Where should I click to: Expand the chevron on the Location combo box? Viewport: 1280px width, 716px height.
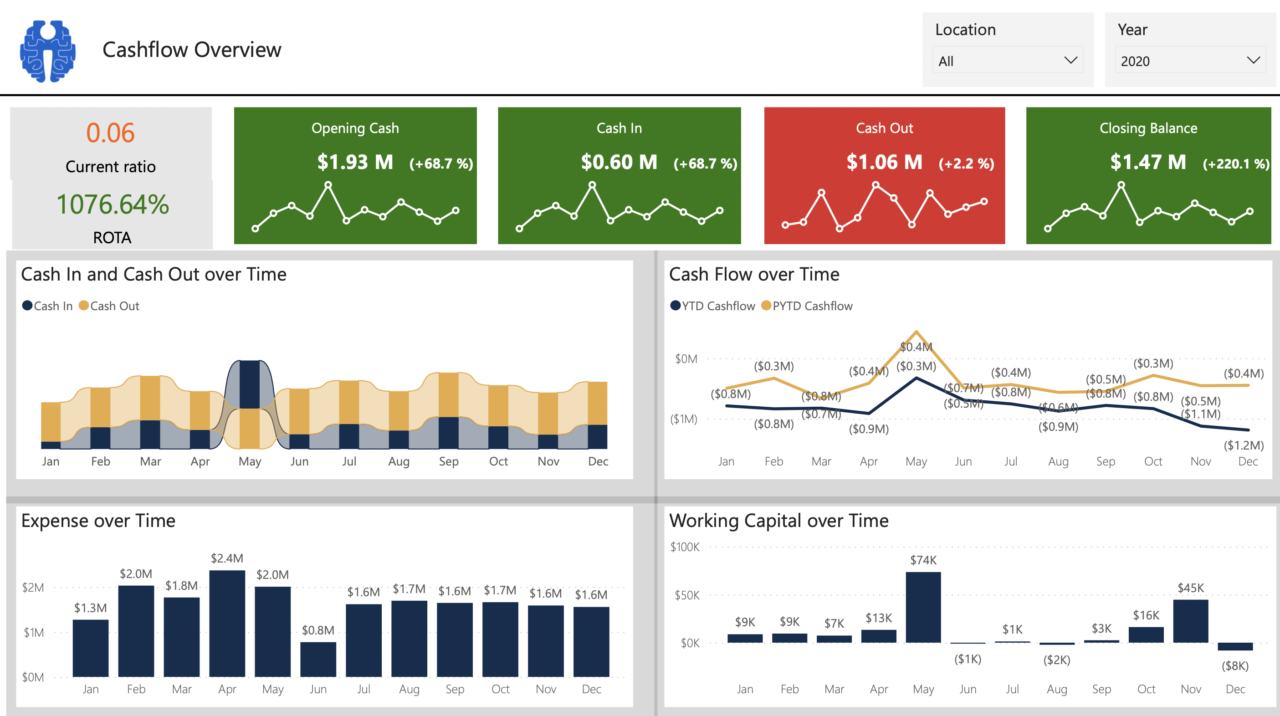pyautogui.click(x=1073, y=60)
